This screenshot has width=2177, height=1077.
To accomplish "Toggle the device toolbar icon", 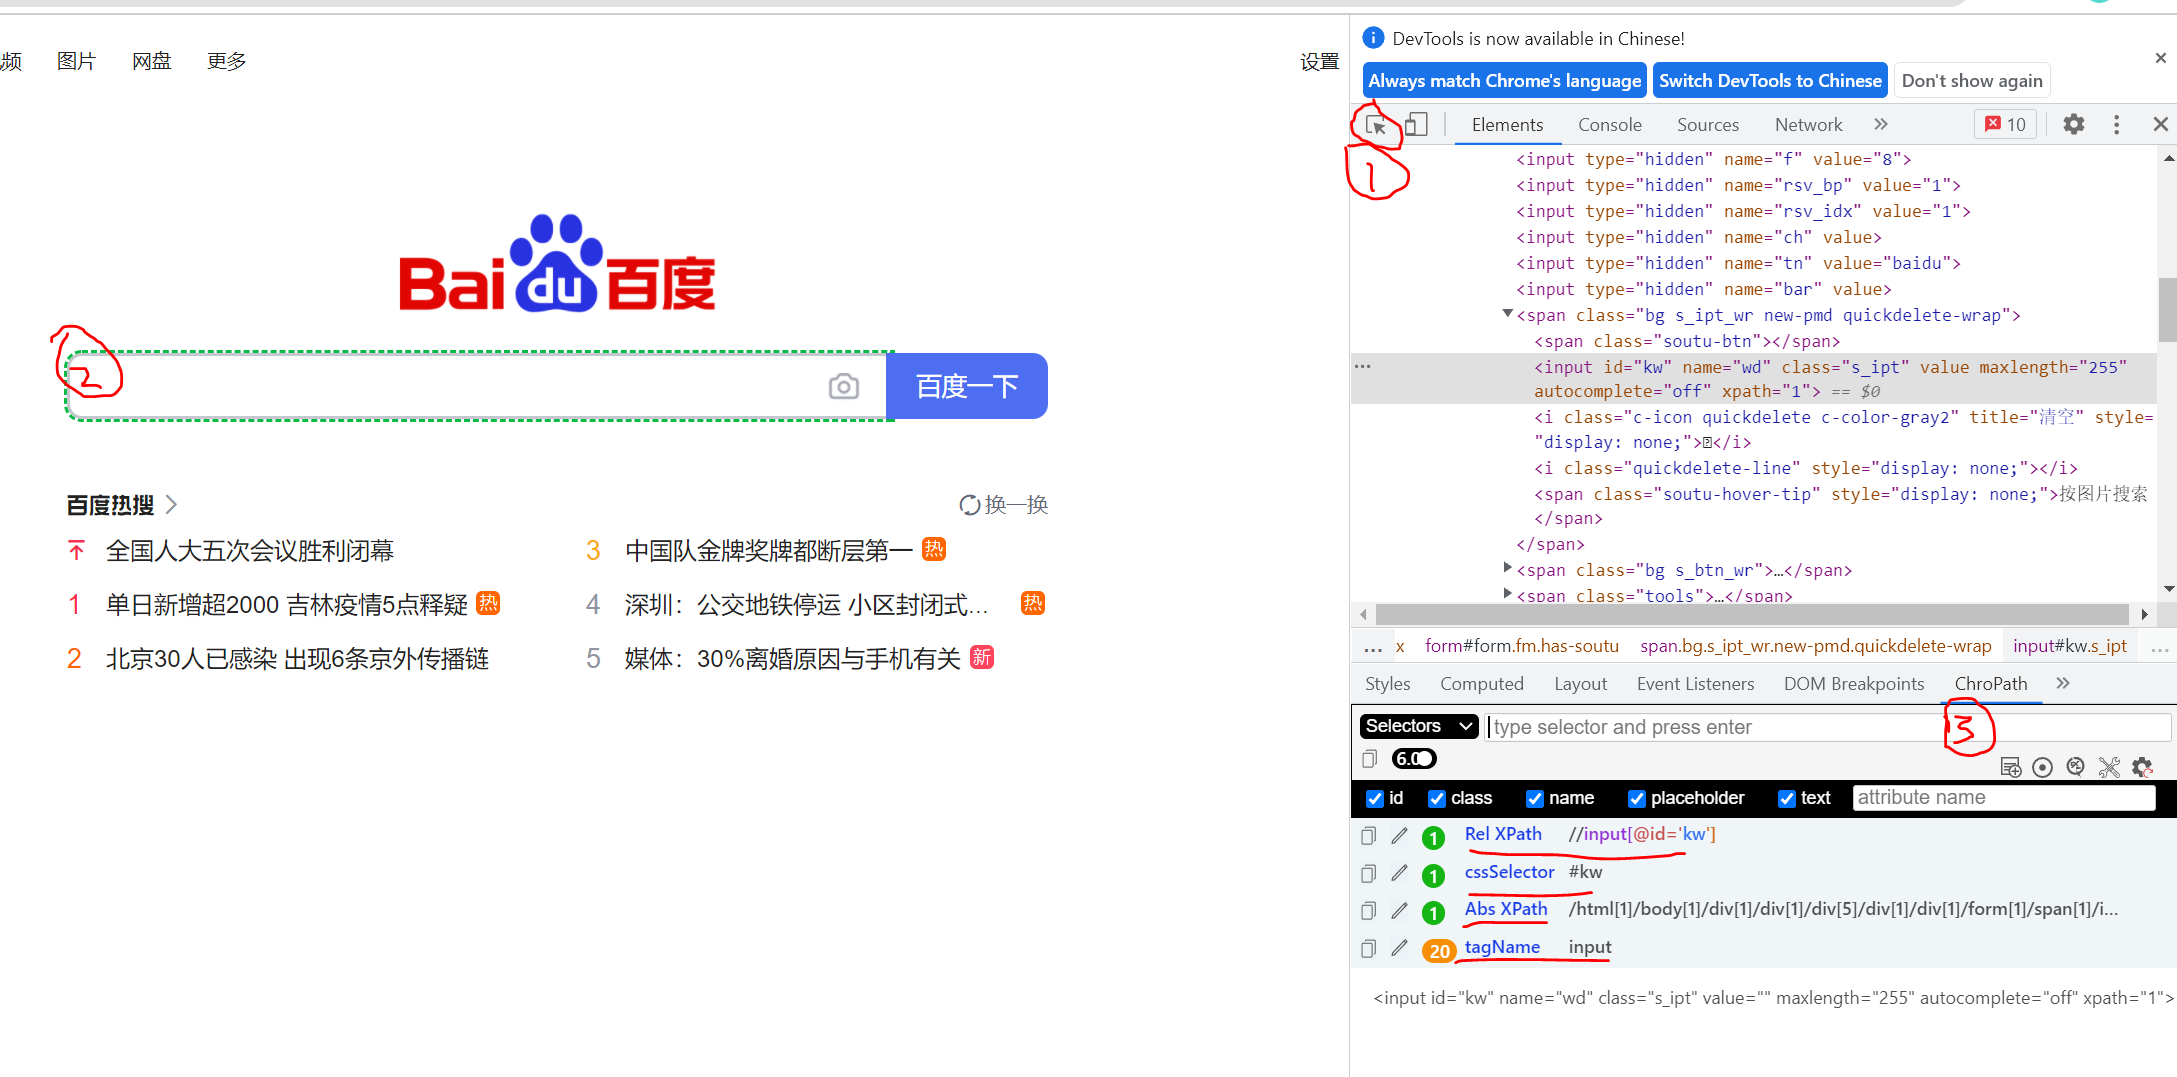I will [x=1416, y=125].
